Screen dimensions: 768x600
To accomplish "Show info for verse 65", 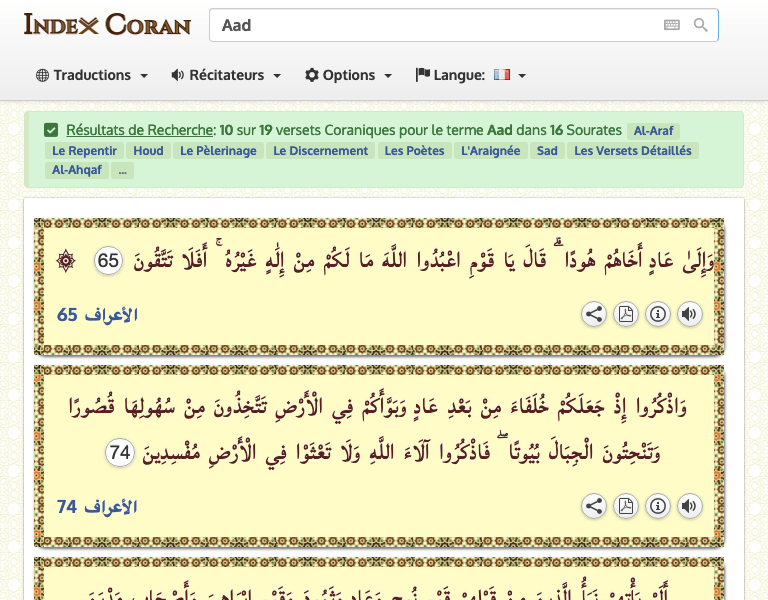I will pyautogui.click(x=657, y=315).
